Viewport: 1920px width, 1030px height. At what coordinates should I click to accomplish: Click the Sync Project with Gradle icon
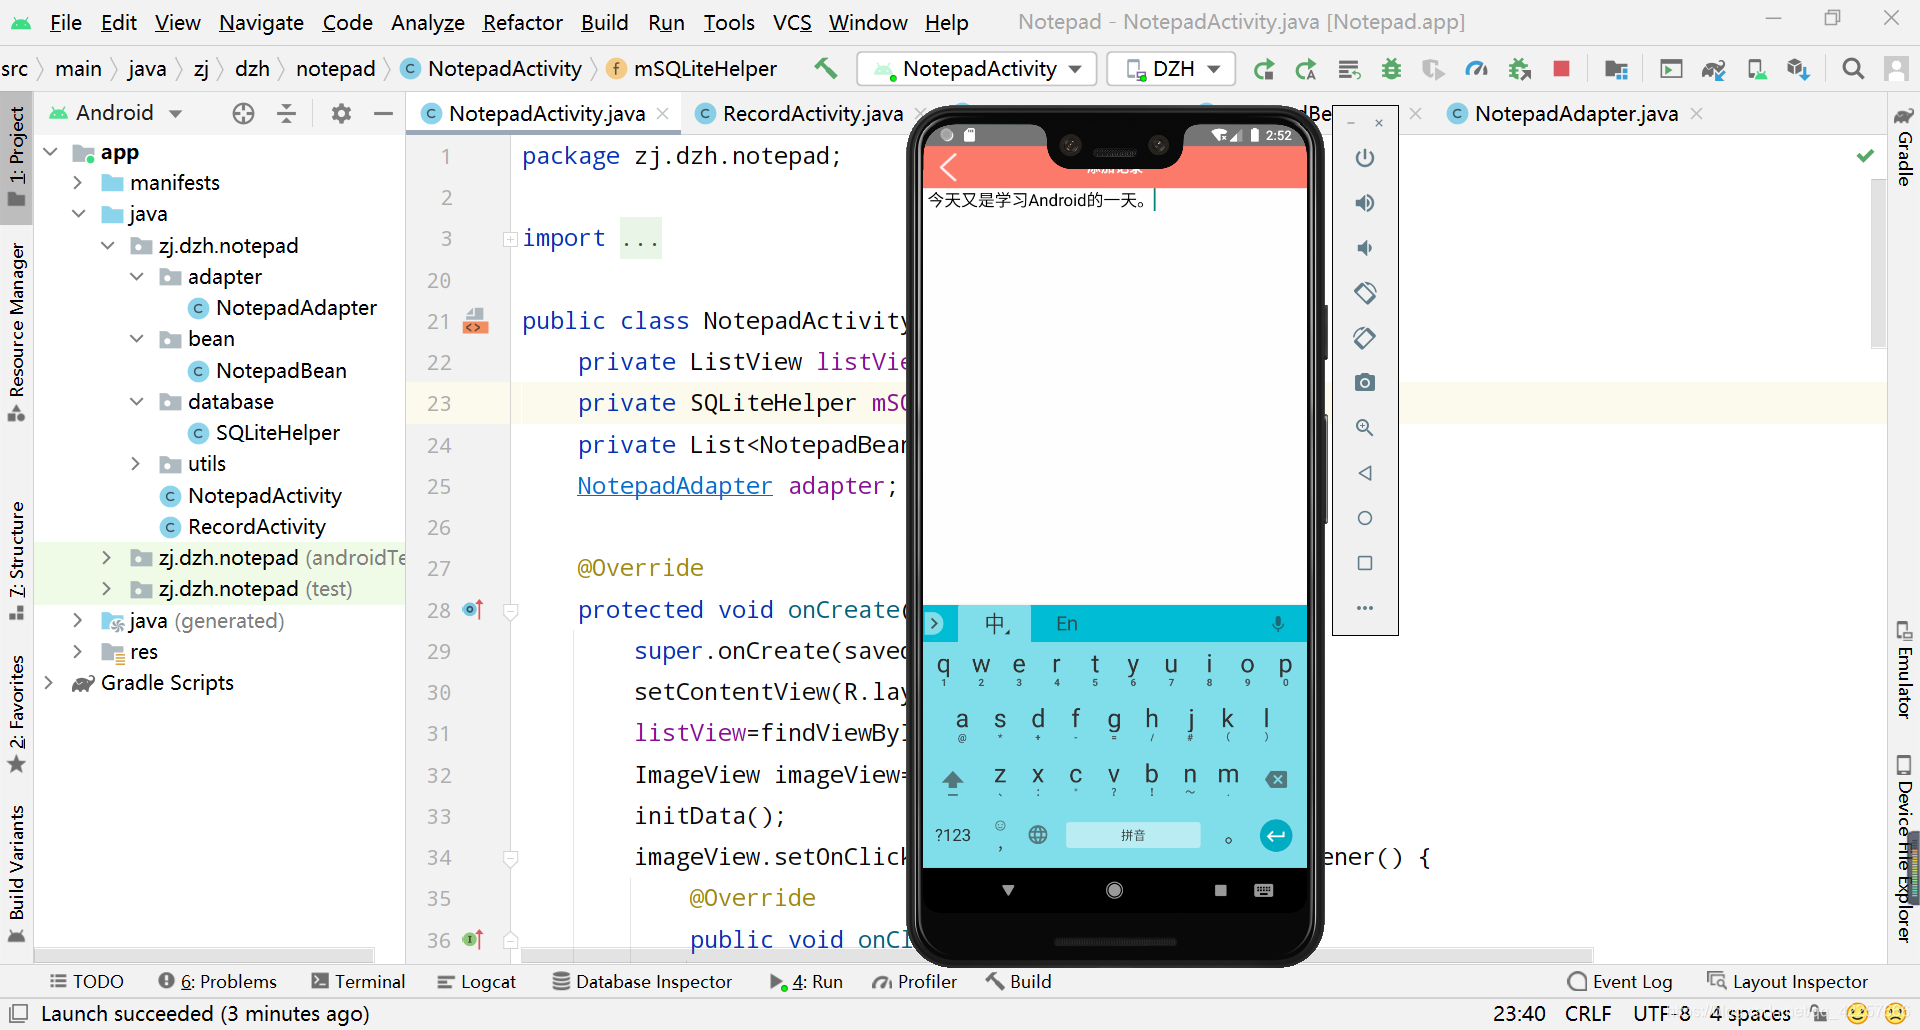[1714, 69]
